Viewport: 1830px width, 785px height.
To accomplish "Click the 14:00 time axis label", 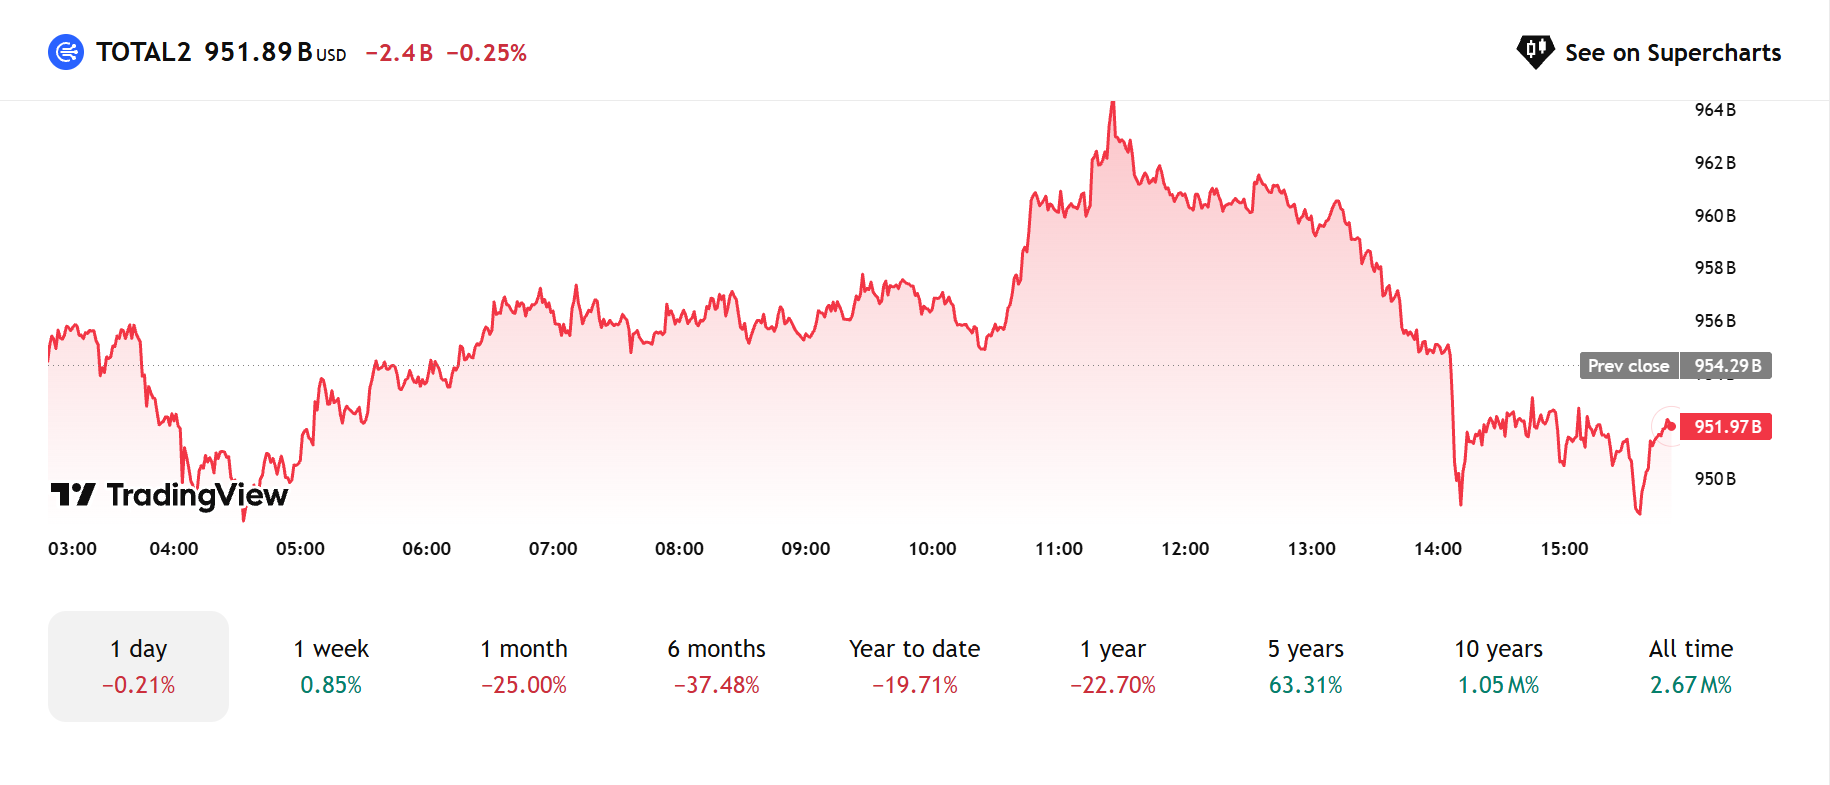I will point(1438,549).
